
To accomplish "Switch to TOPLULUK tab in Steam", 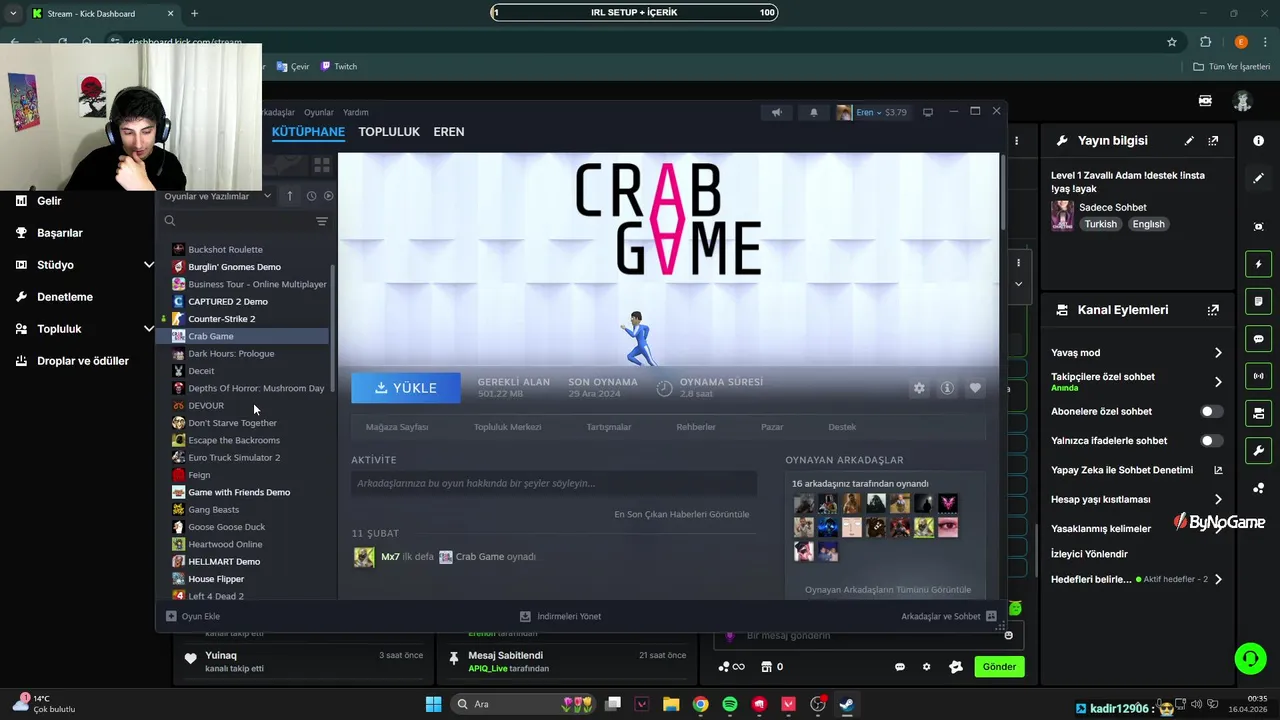I will (x=389, y=132).
